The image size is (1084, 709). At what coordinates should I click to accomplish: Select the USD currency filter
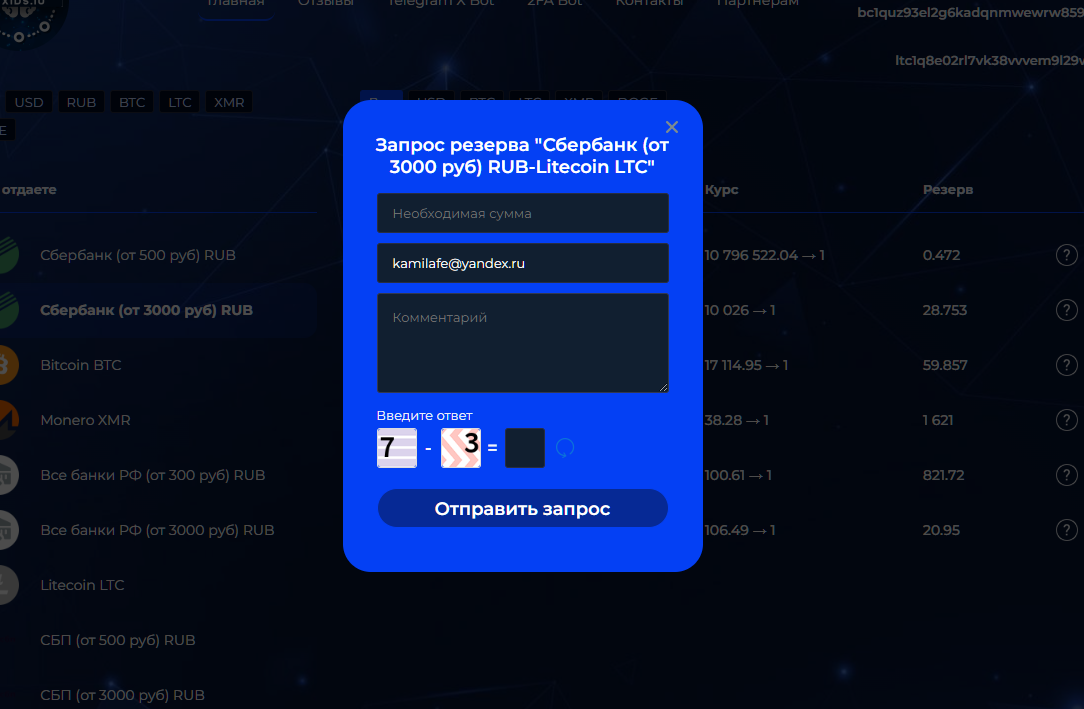tap(29, 102)
